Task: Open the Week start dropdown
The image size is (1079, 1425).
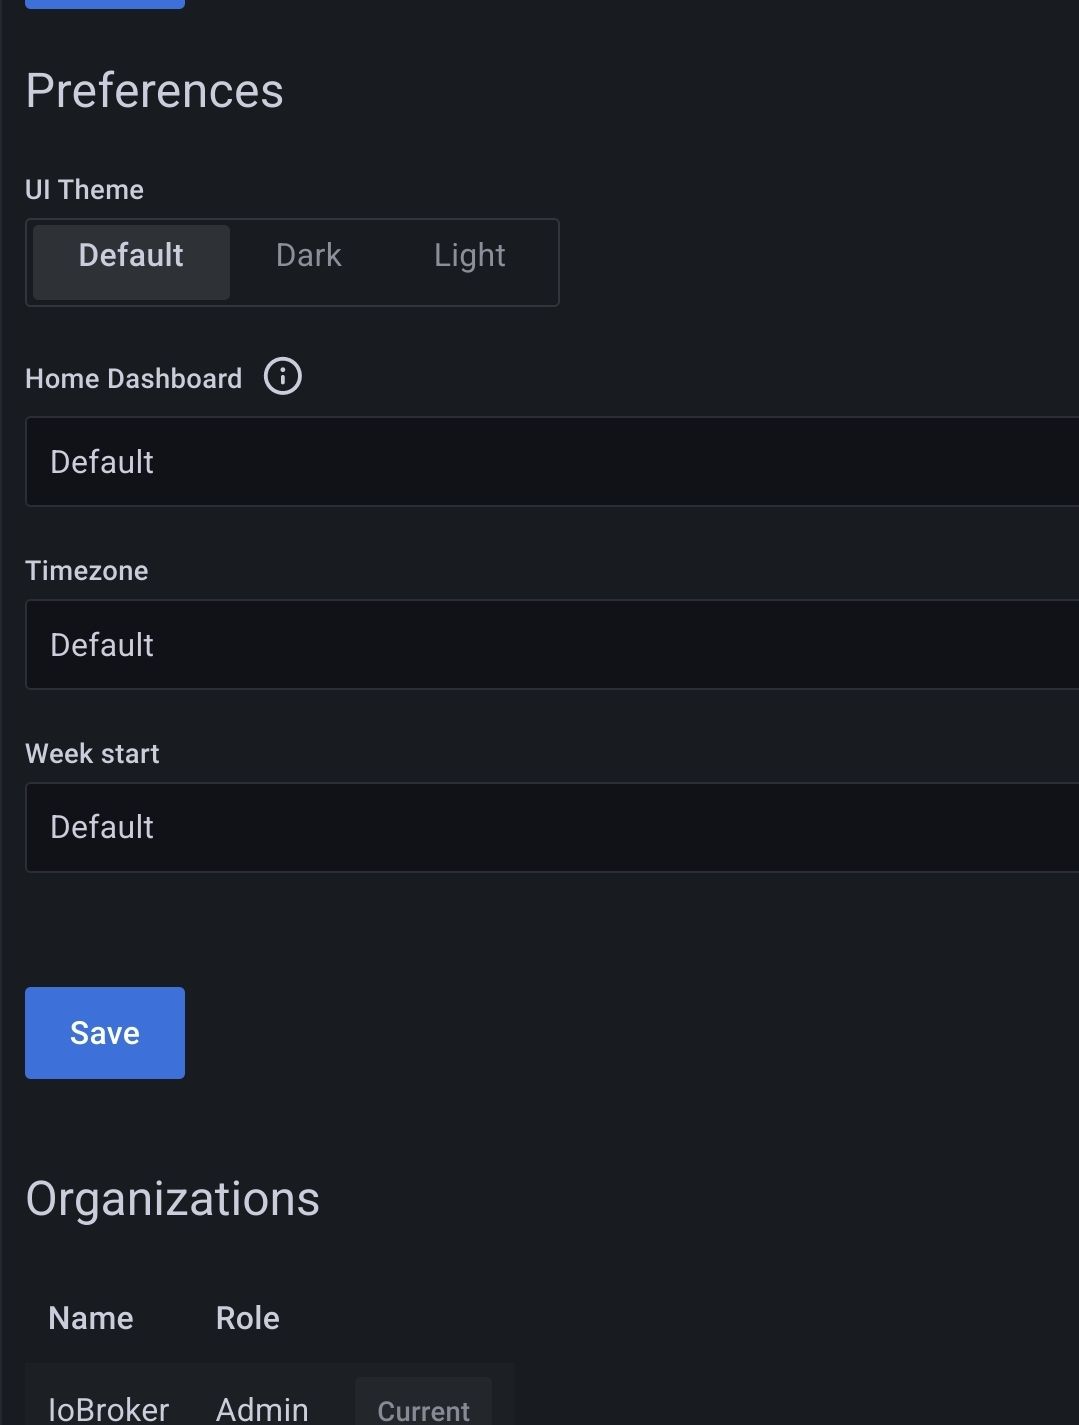Action: (x=552, y=828)
